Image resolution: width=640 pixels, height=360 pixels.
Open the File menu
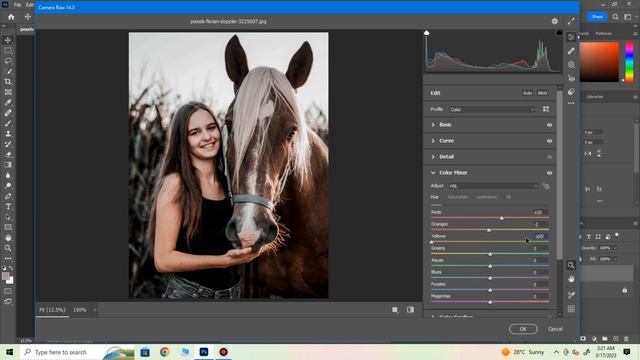(x=17, y=4)
